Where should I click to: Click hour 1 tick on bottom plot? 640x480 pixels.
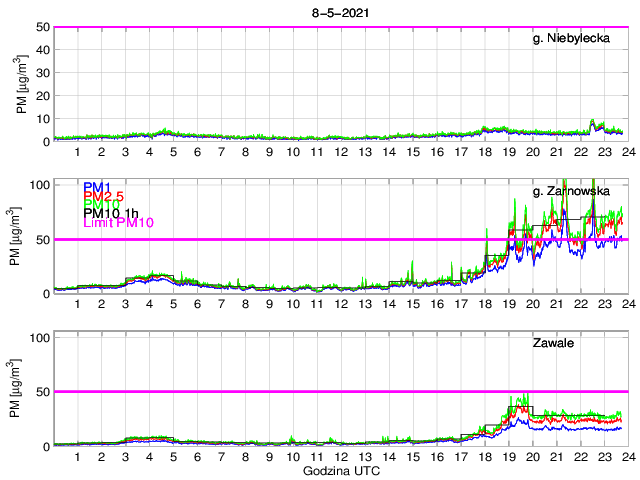click(x=78, y=456)
